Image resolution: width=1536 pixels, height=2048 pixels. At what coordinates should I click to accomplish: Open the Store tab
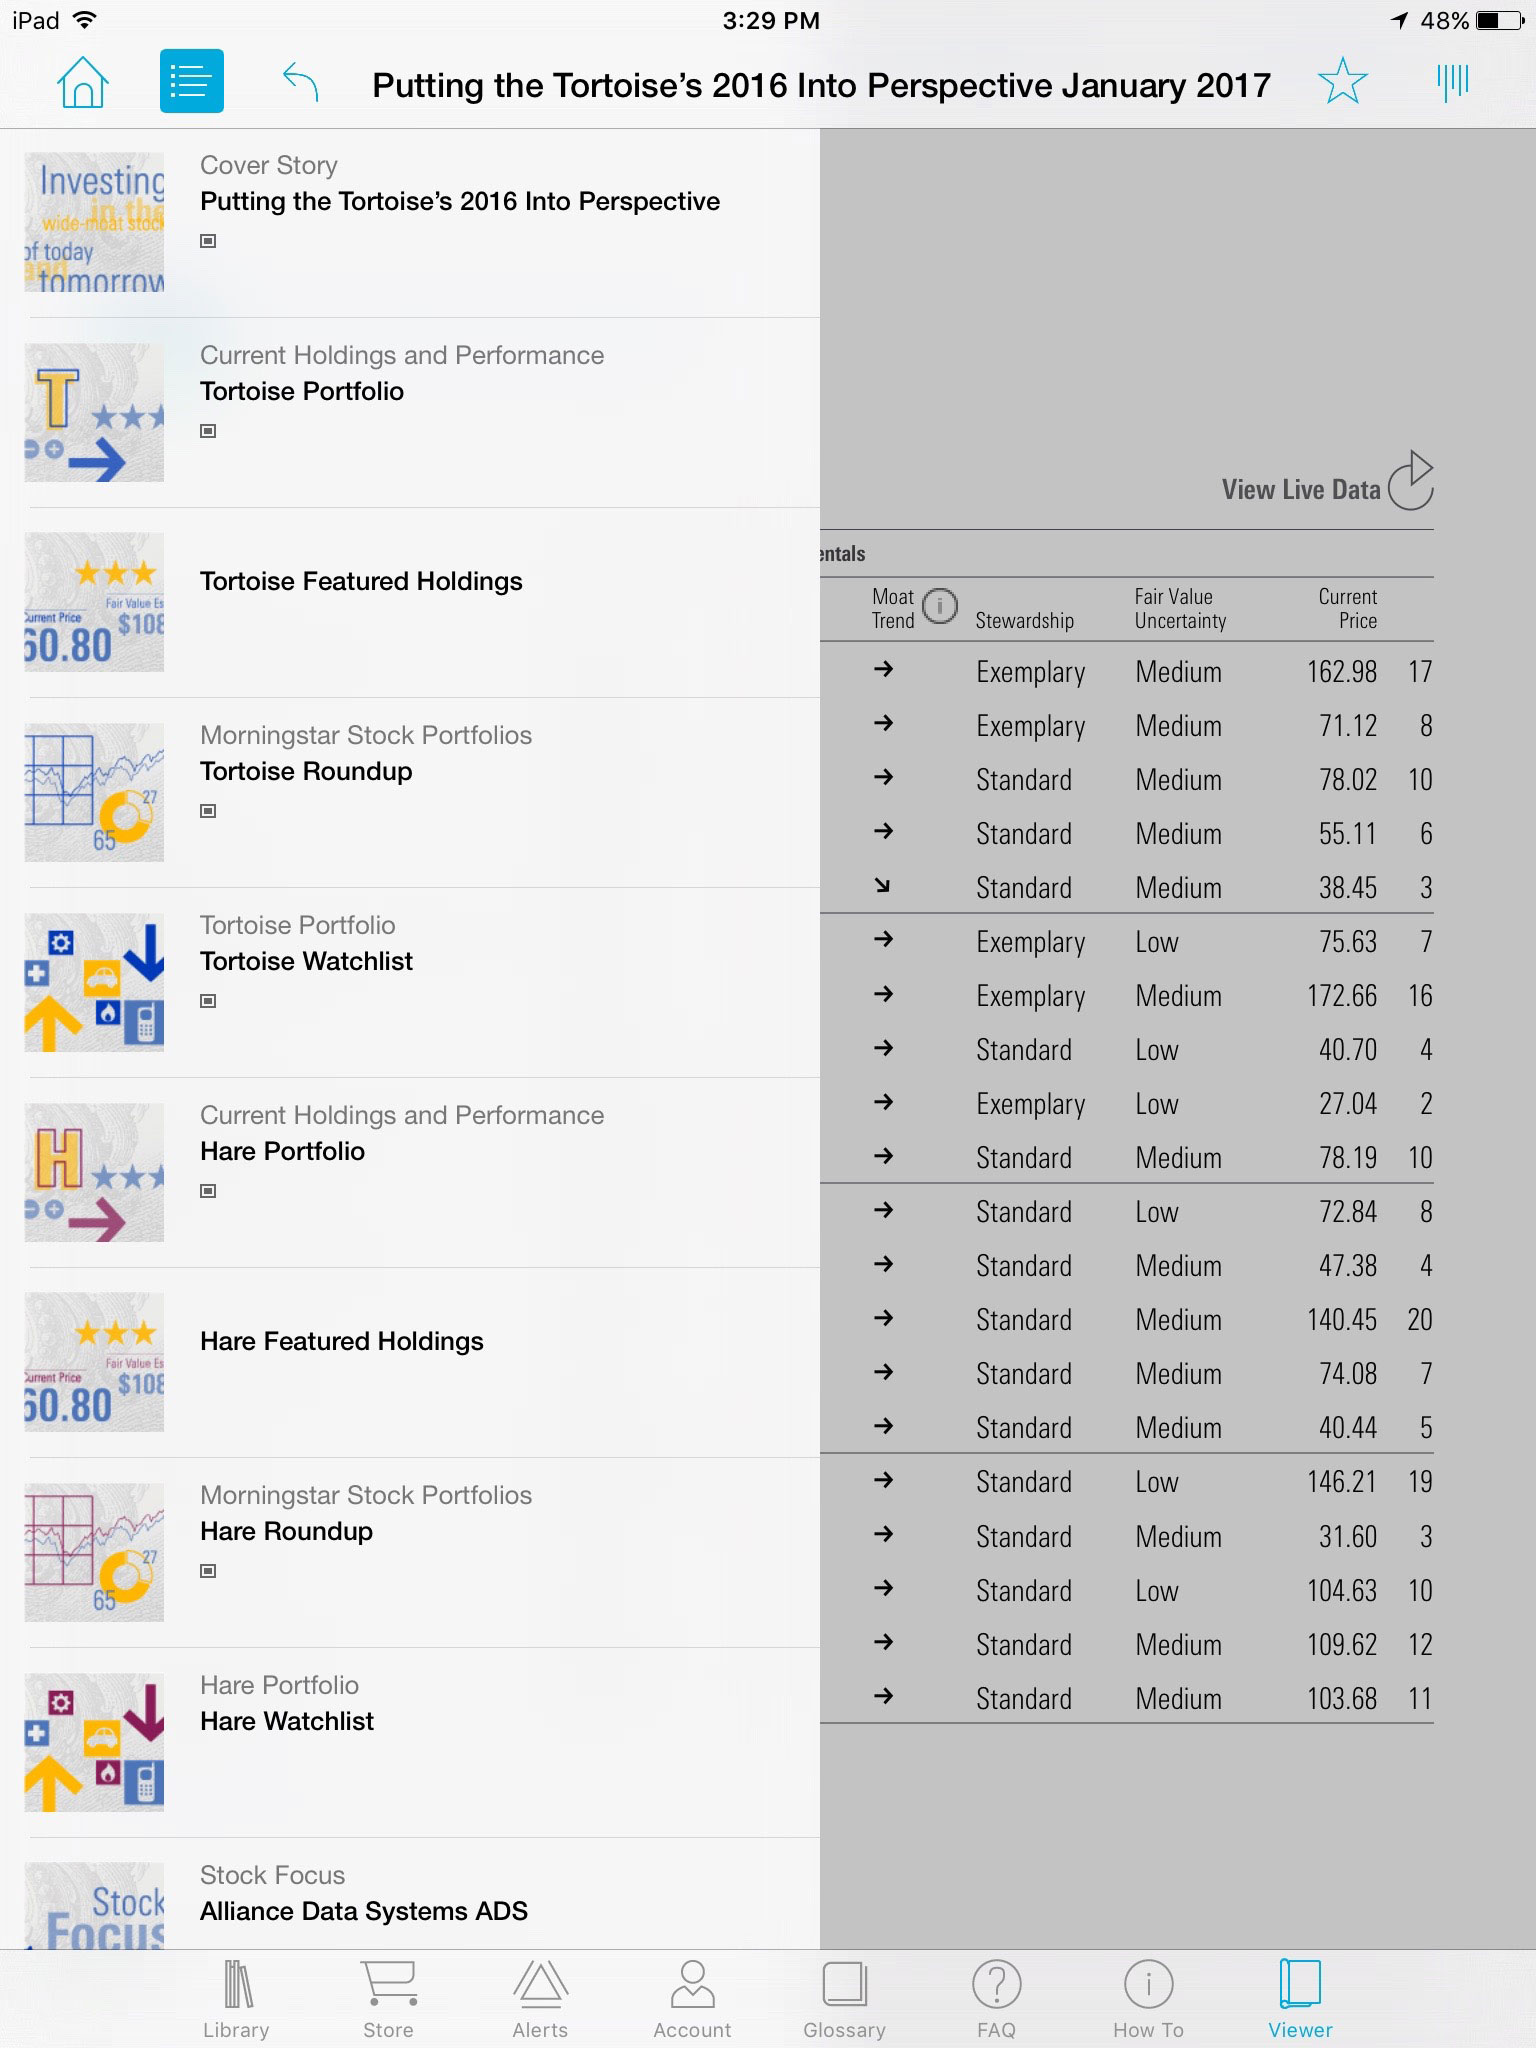[x=388, y=1999]
